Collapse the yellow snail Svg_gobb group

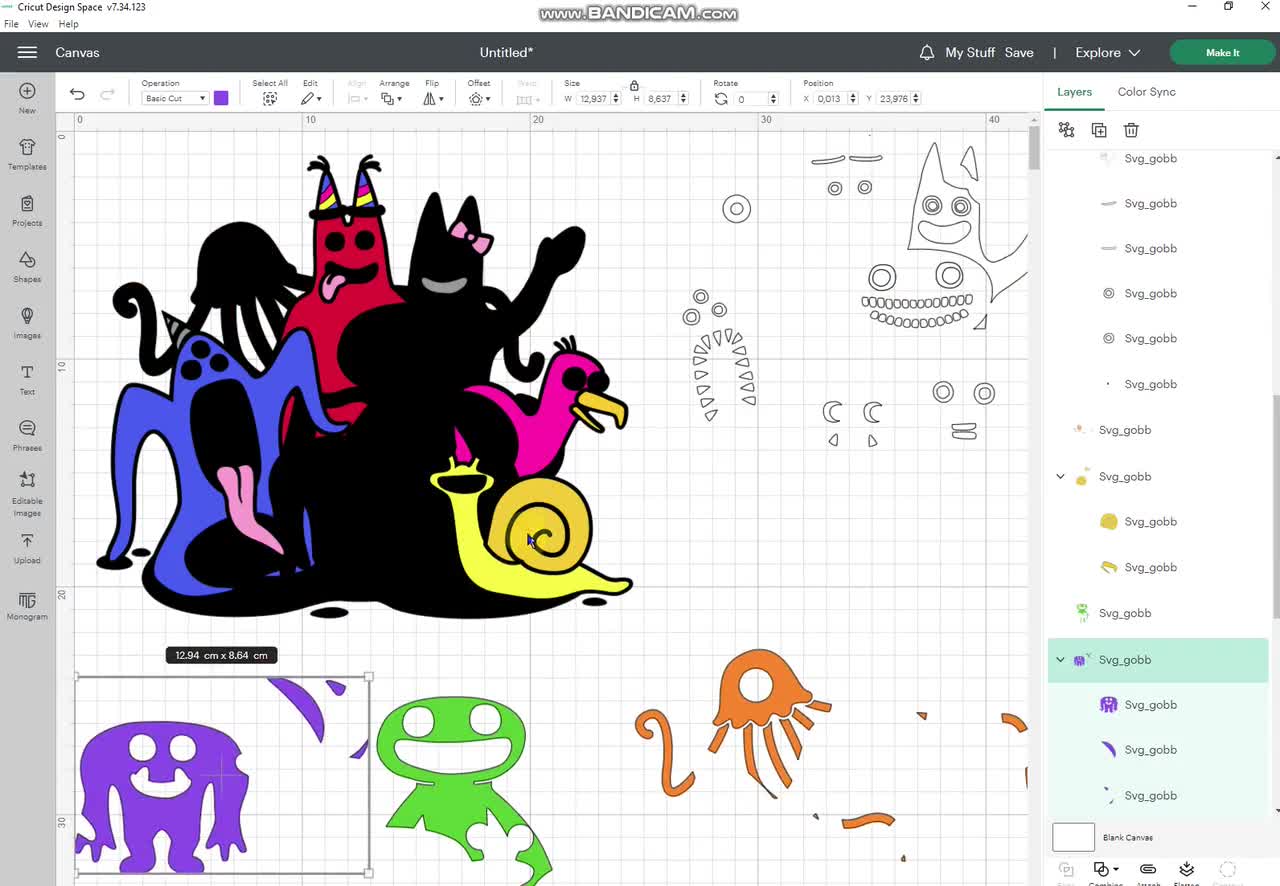click(1060, 477)
